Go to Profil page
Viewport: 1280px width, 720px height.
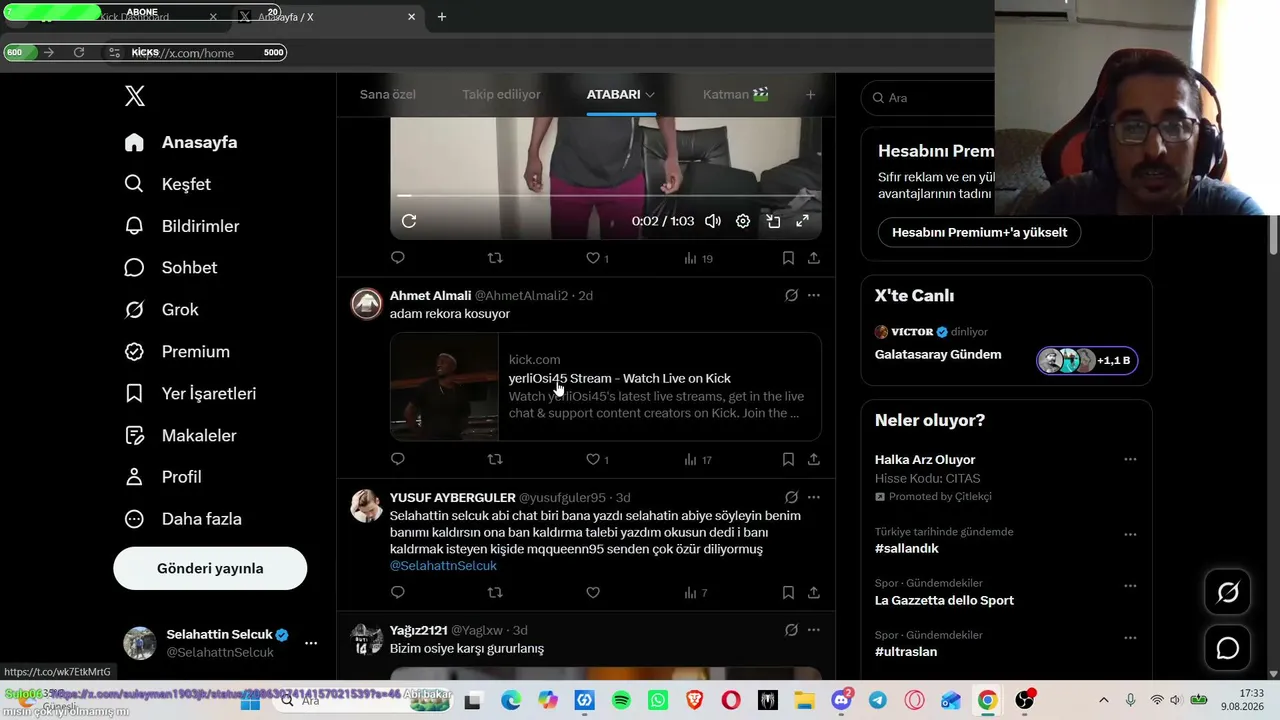163,477
